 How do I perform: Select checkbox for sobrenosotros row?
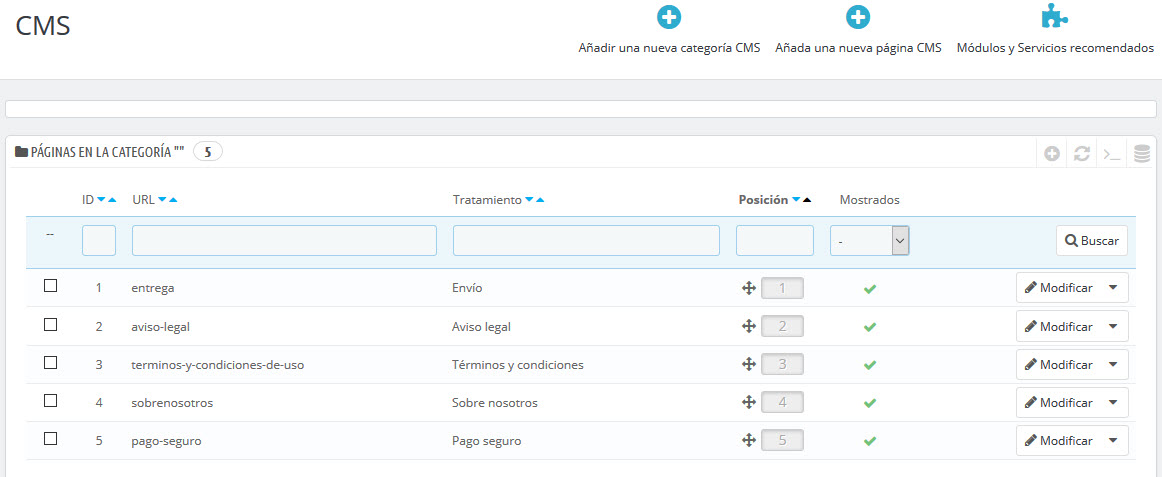50,400
